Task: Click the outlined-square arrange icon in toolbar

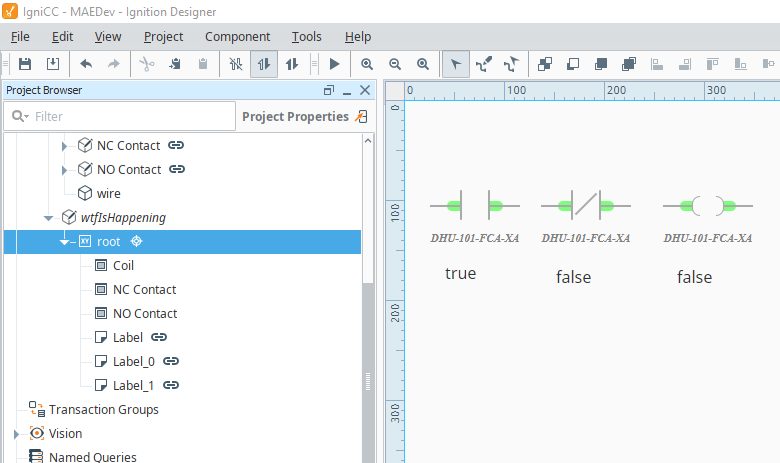Action: (x=573, y=64)
